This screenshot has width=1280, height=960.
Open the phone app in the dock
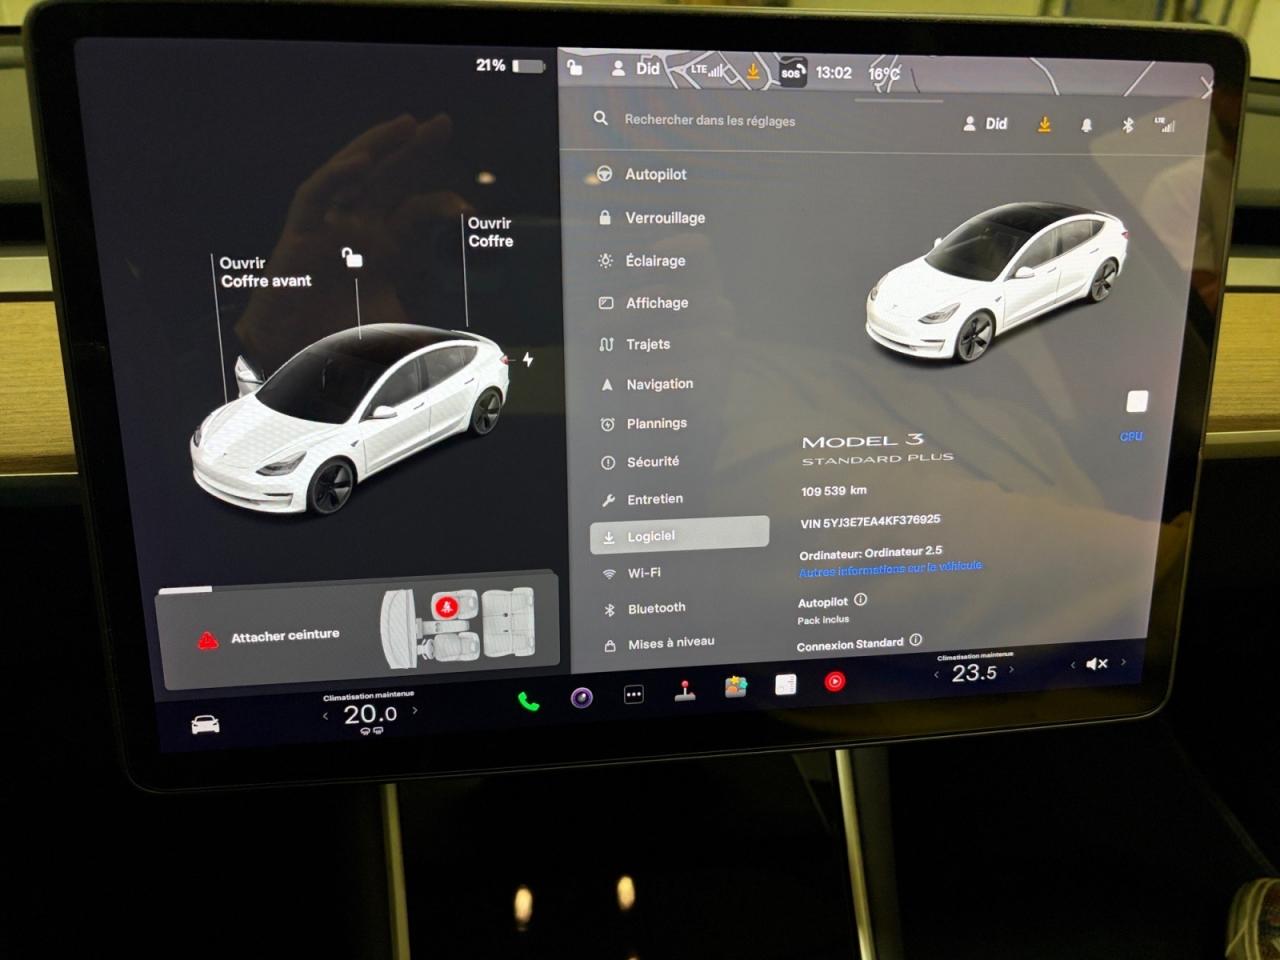[528, 701]
